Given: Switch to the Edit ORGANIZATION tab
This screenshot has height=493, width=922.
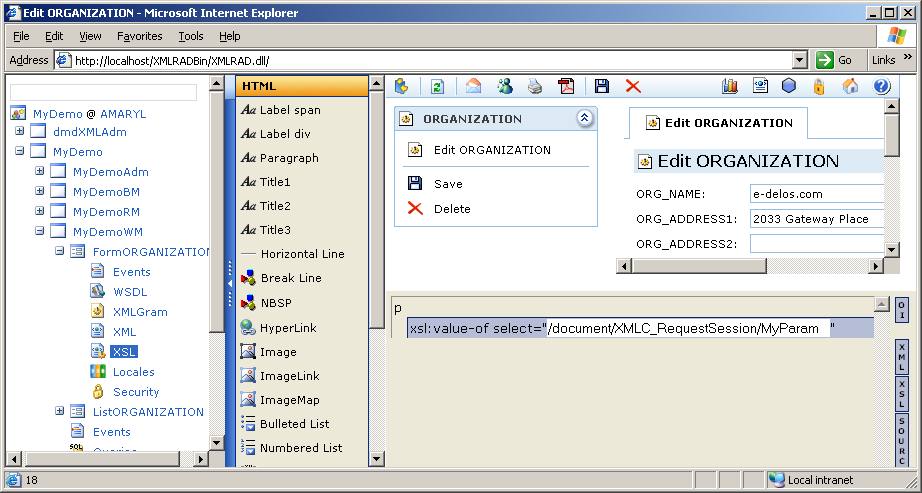Looking at the screenshot, I should coord(719,123).
